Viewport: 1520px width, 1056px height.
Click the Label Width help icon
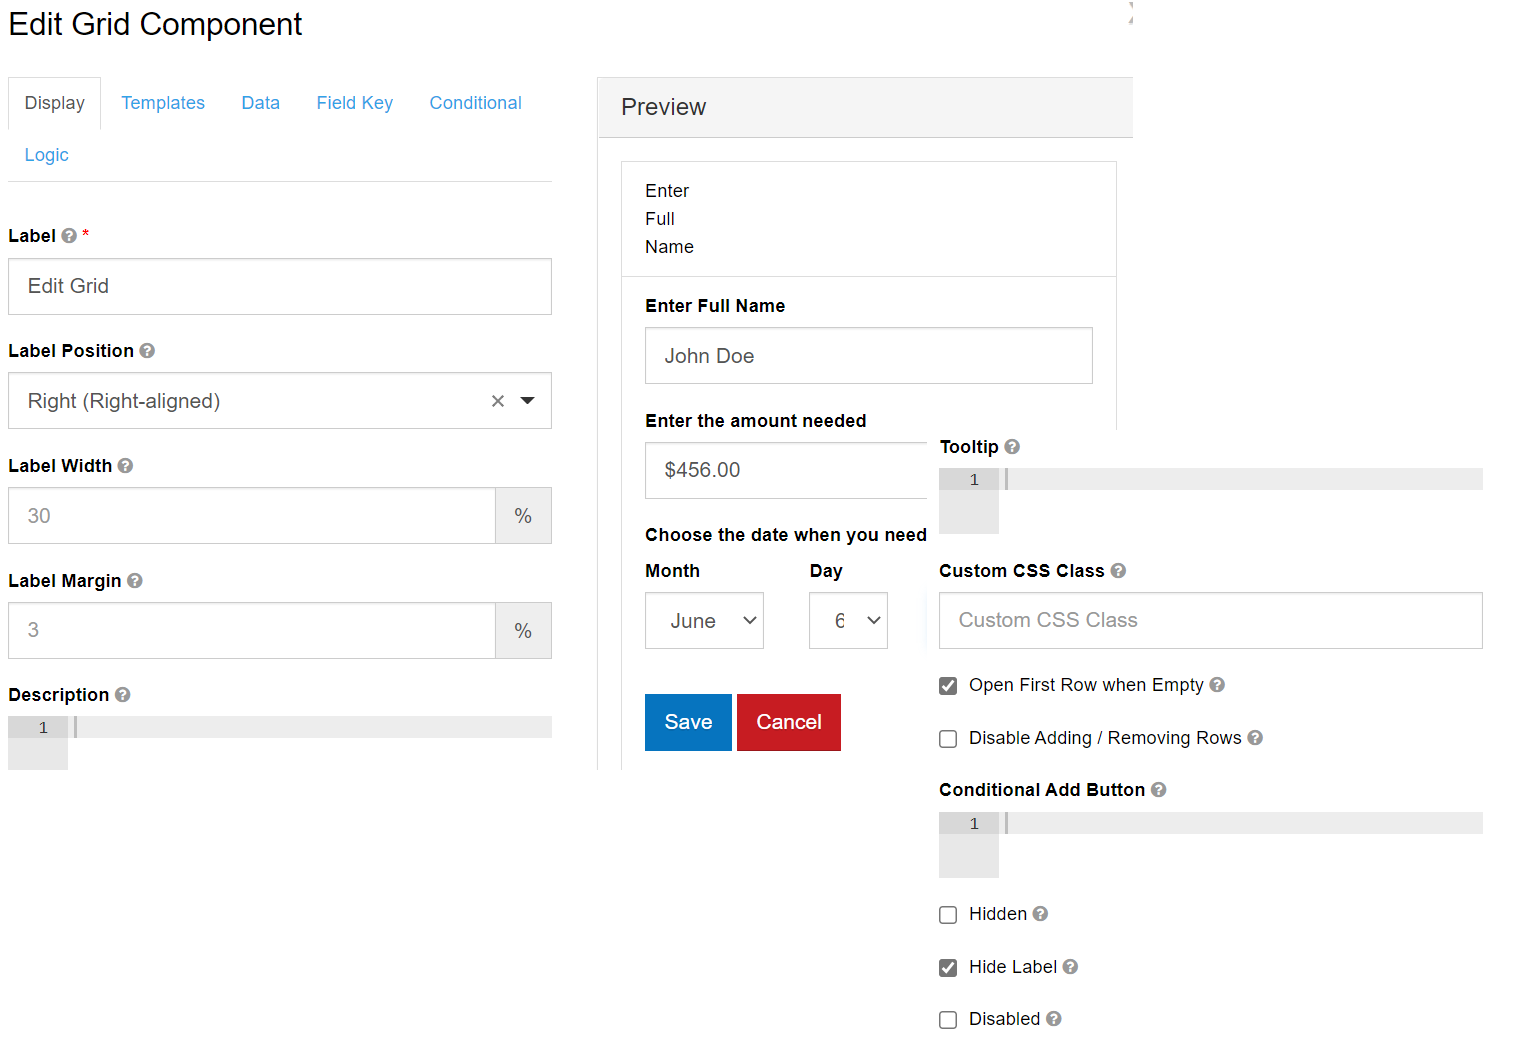(125, 466)
